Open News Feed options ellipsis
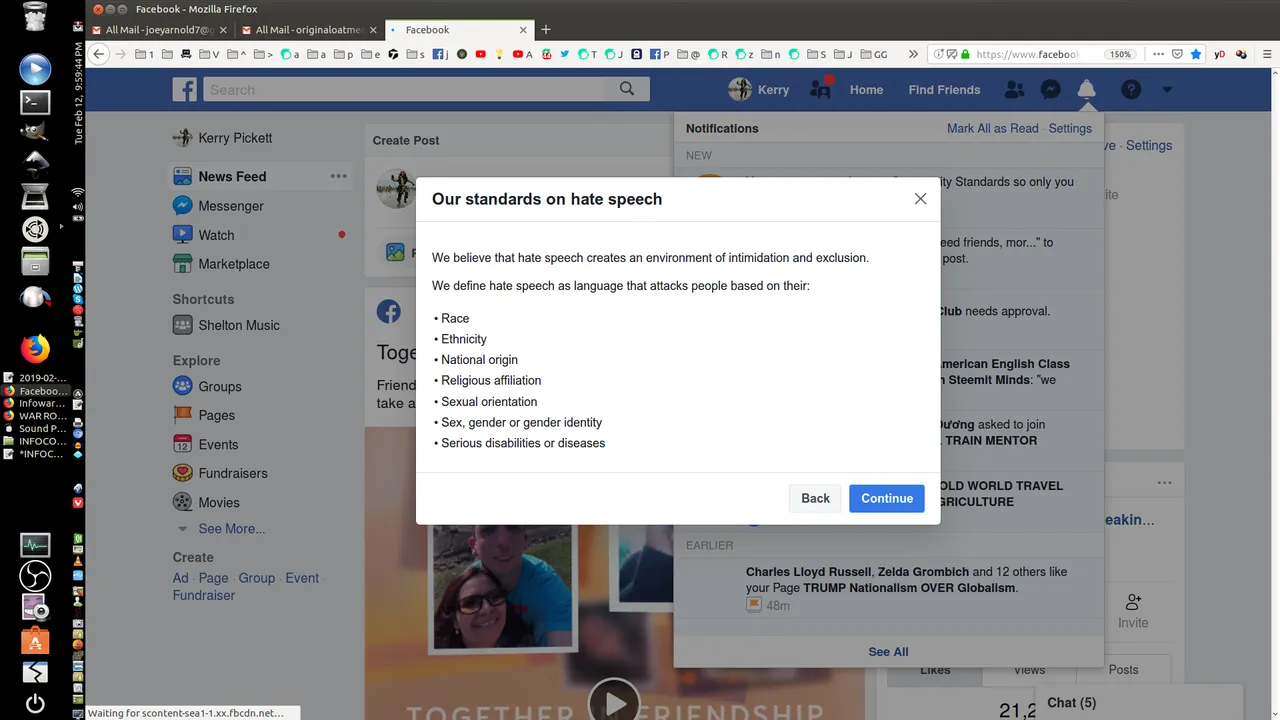Viewport: 1280px width, 720px height. [339, 176]
